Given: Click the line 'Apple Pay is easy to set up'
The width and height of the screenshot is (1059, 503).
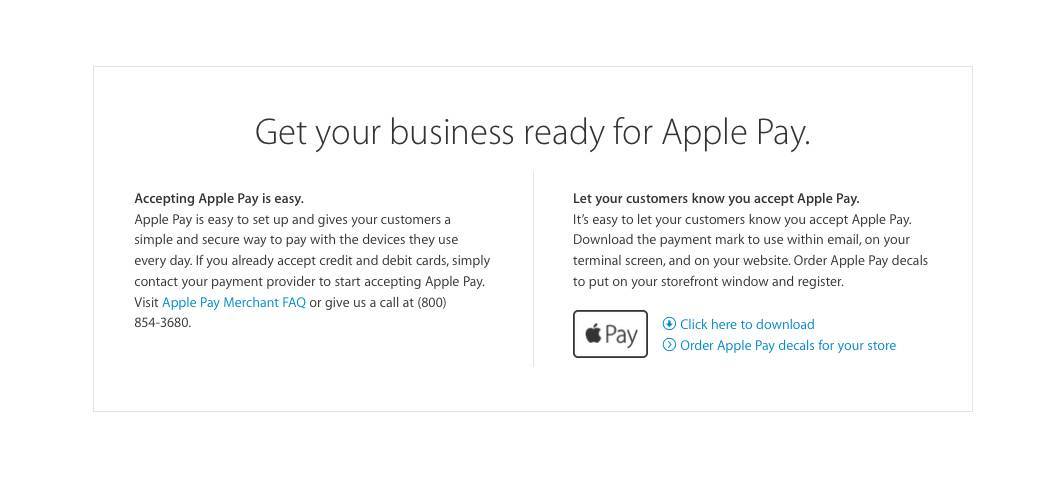Looking at the screenshot, I should point(292,219).
